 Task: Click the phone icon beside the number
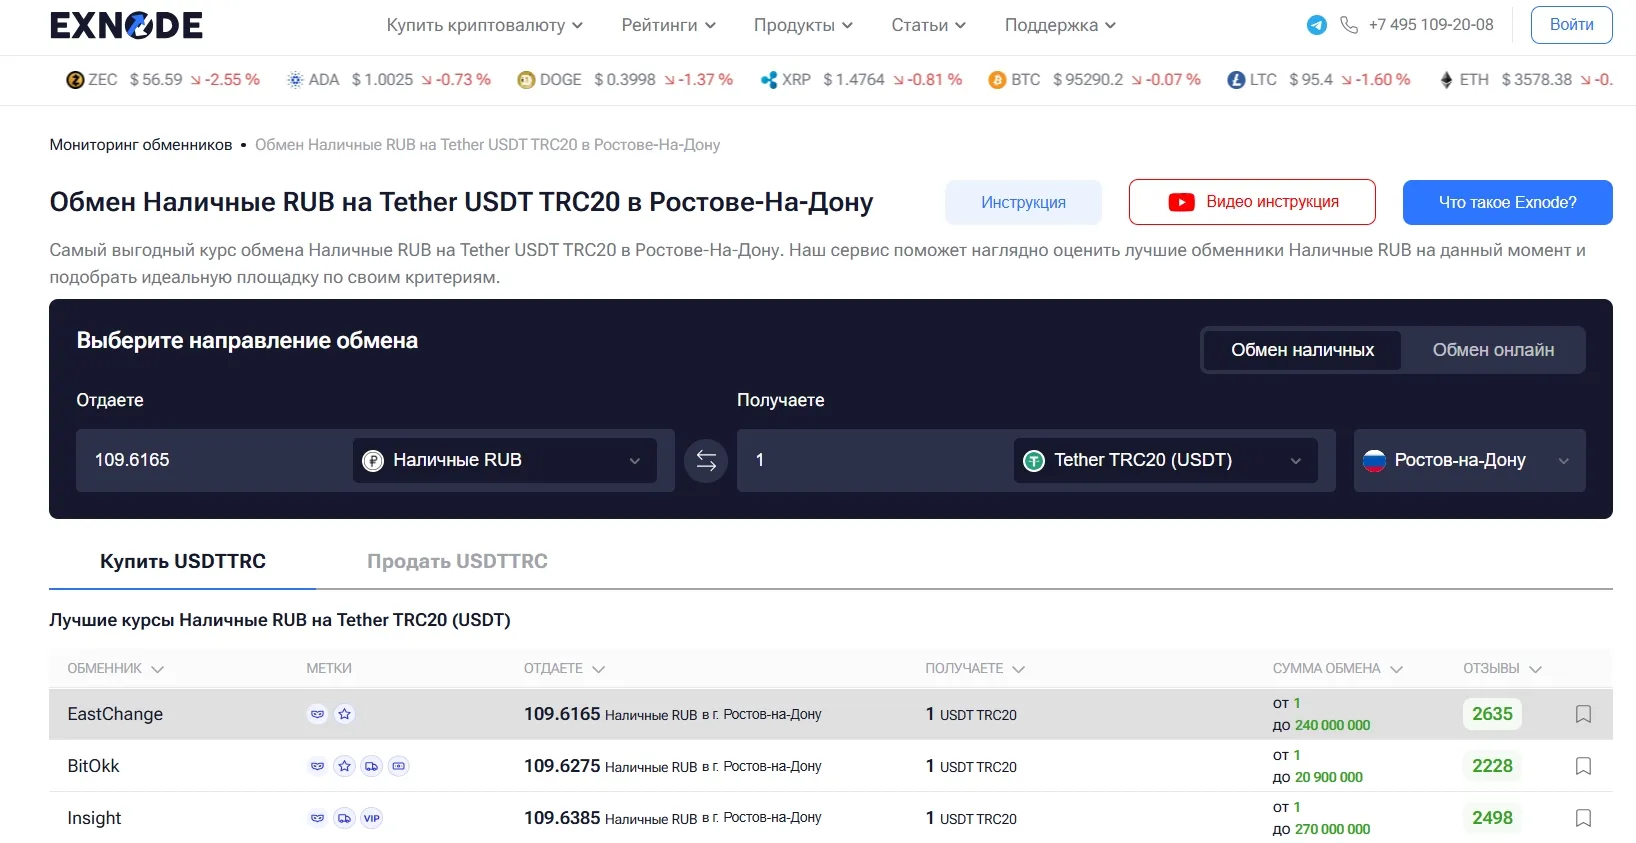click(1349, 25)
